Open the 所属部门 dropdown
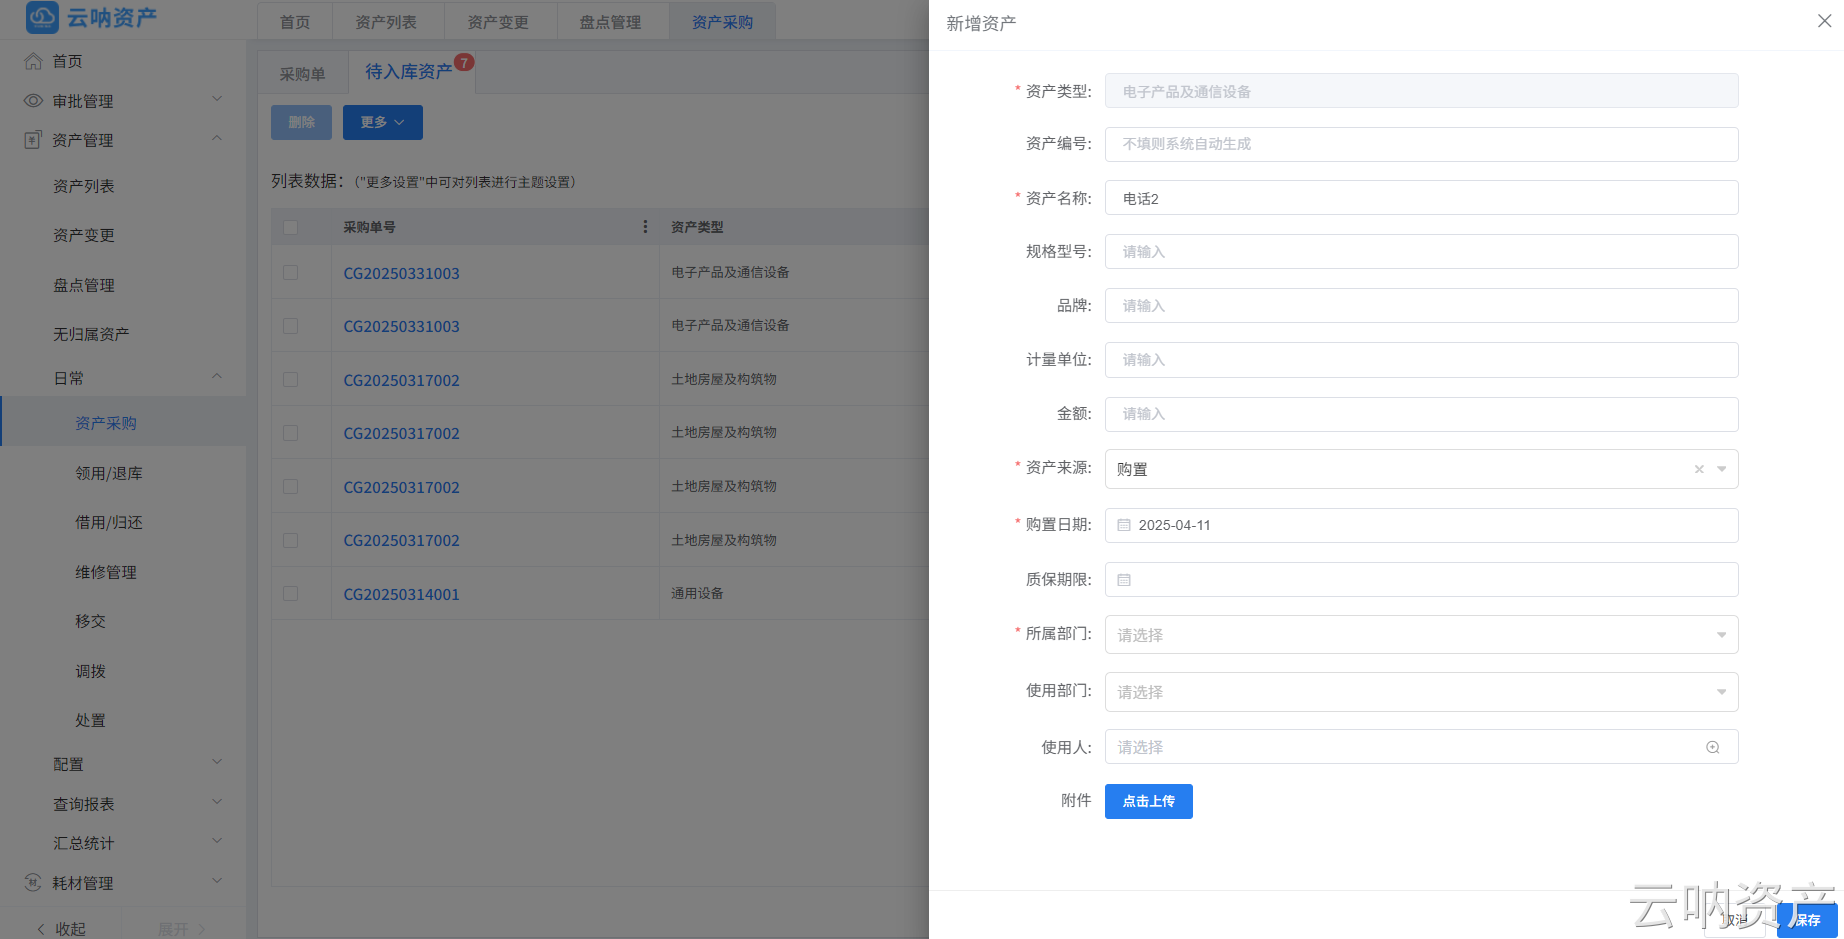The height and width of the screenshot is (939, 1844). pos(1420,633)
